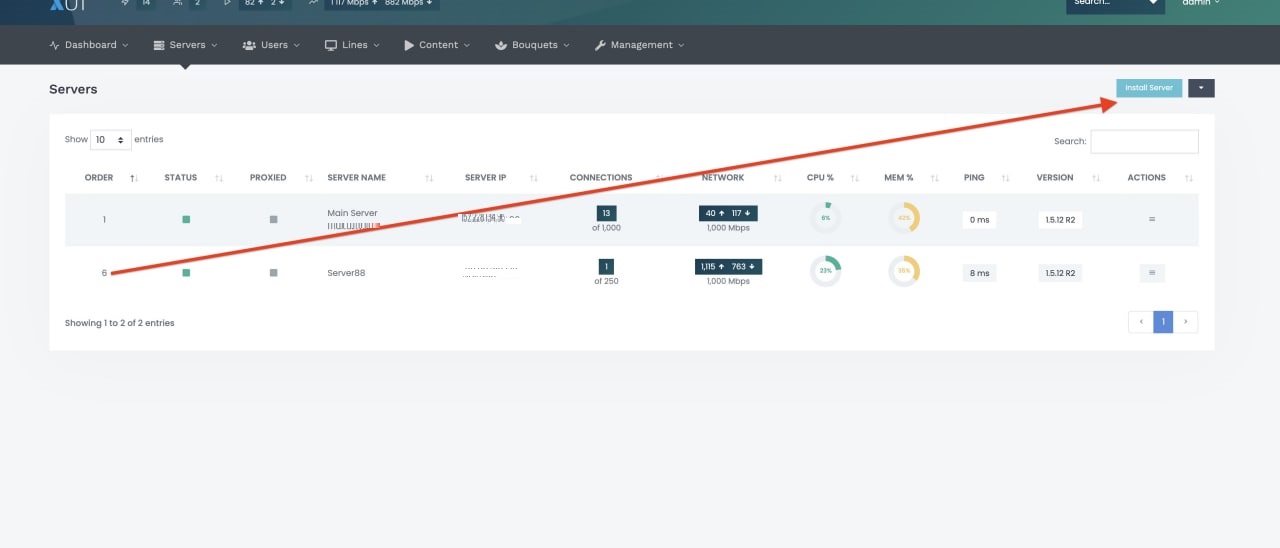Click the XUI logo in header
Screen dimensions: 1280x548
(67, 4)
